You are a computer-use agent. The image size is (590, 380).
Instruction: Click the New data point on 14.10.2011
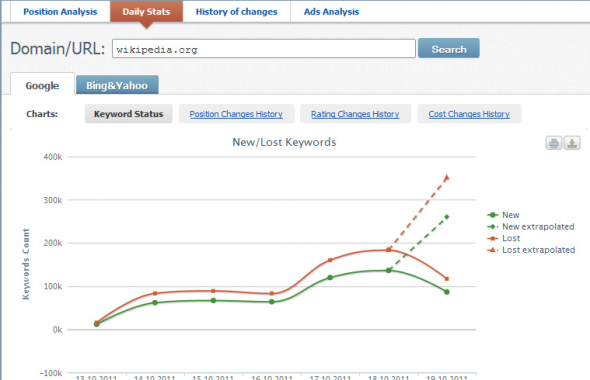pyautogui.click(x=155, y=302)
